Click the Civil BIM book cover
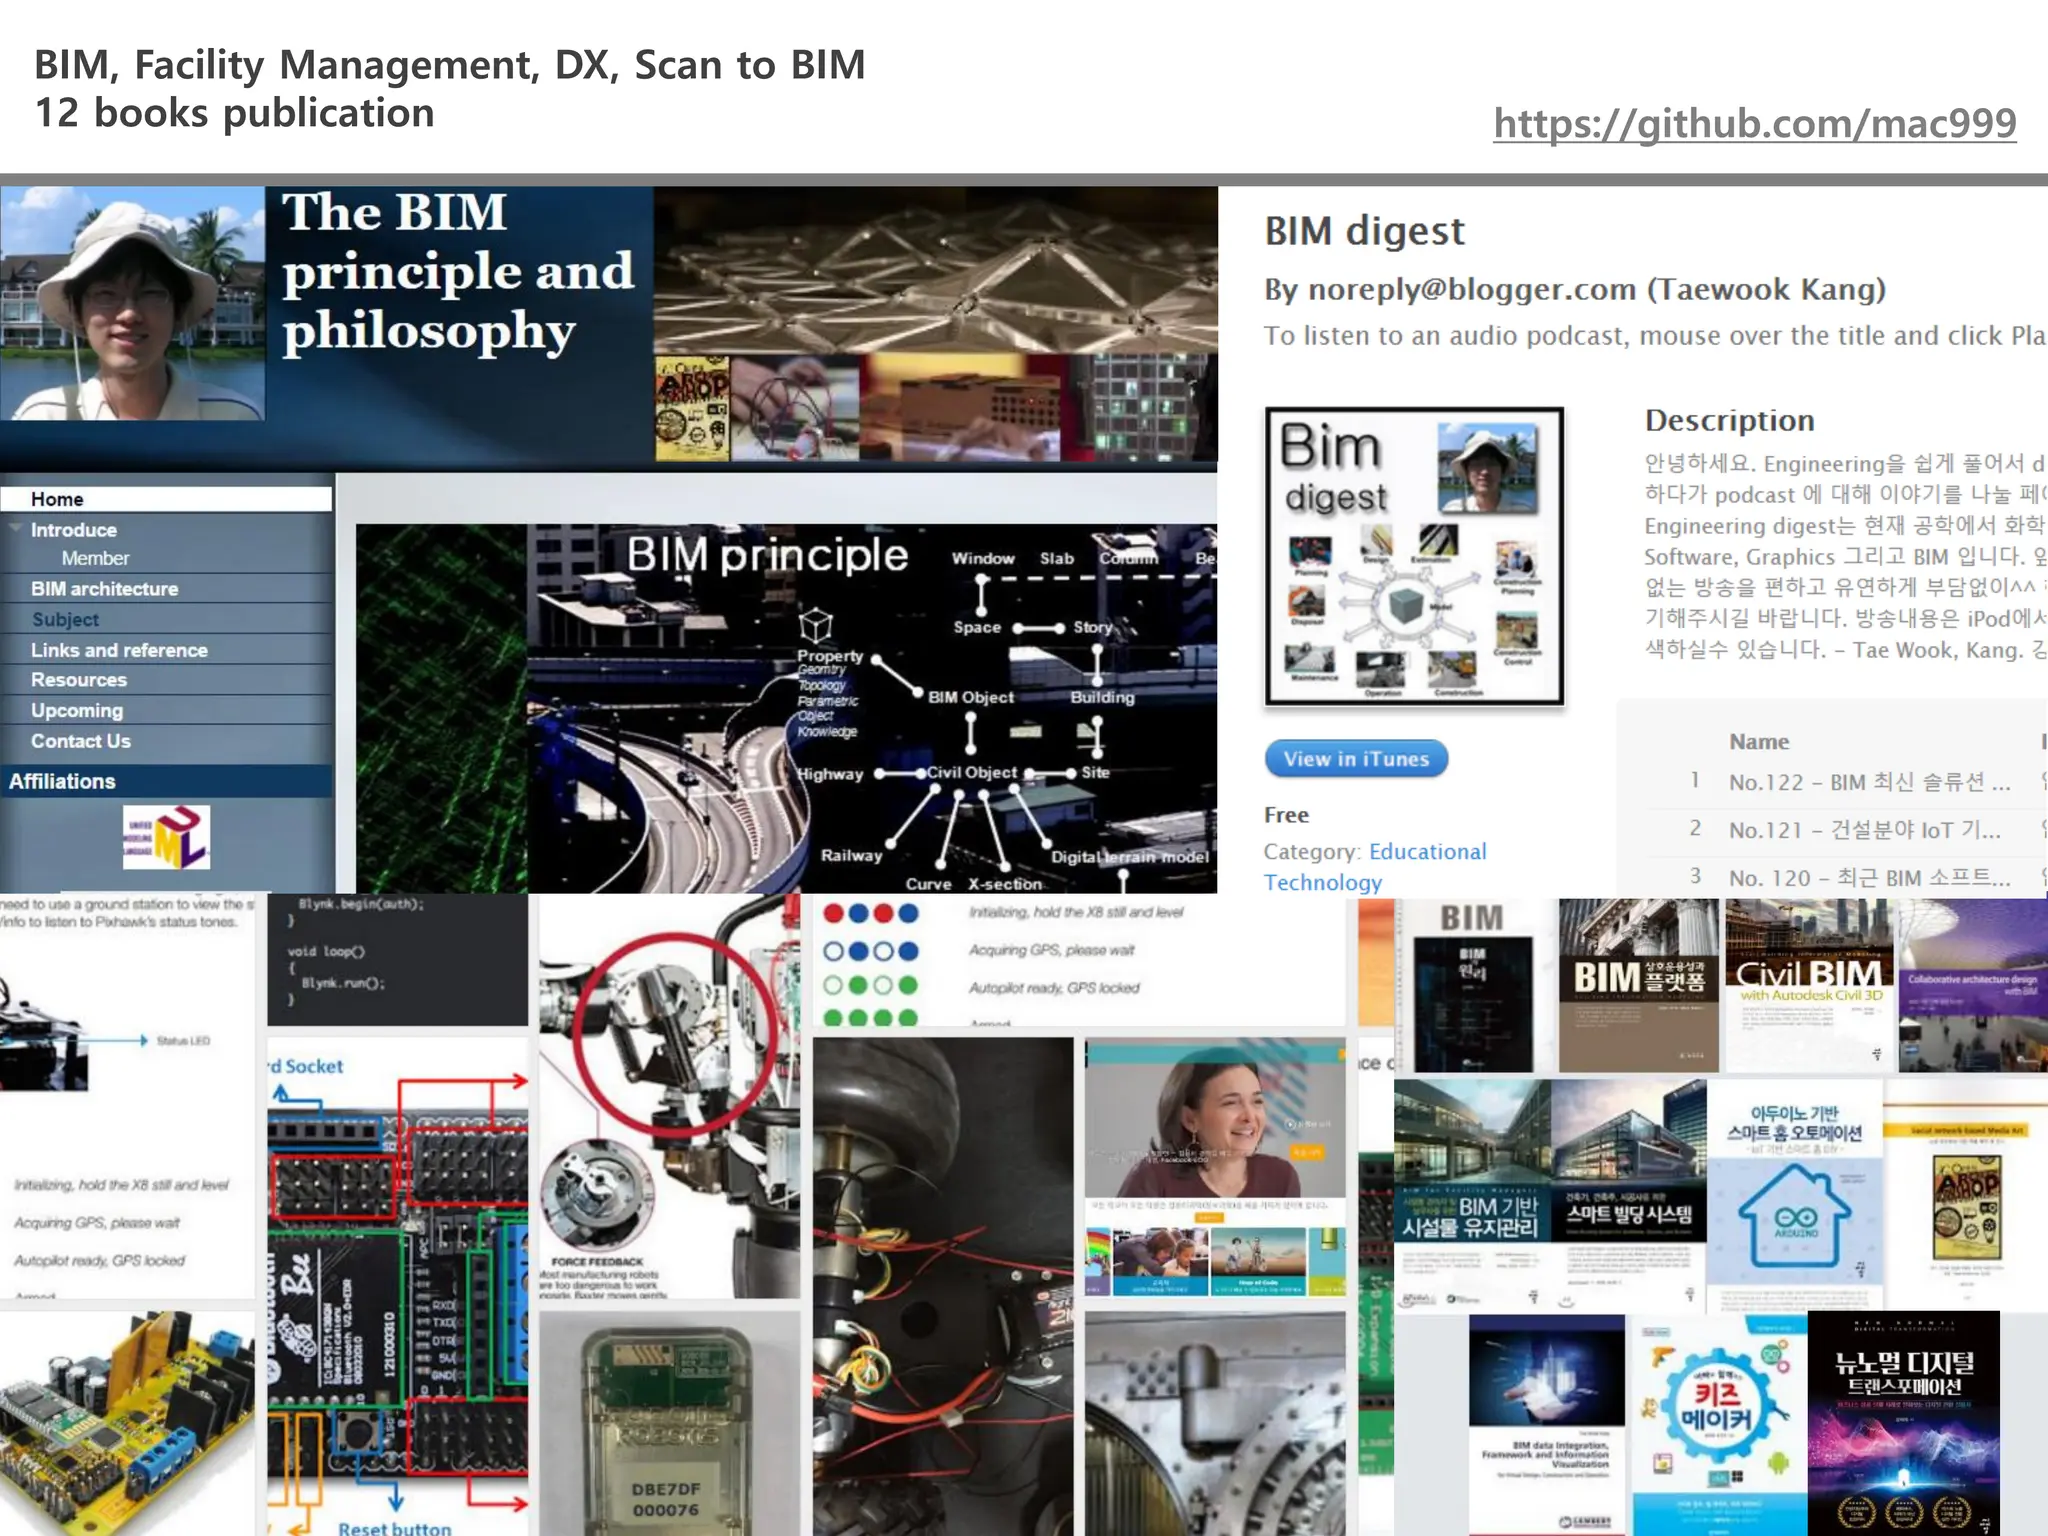The image size is (2048, 1536). click(x=1809, y=984)
